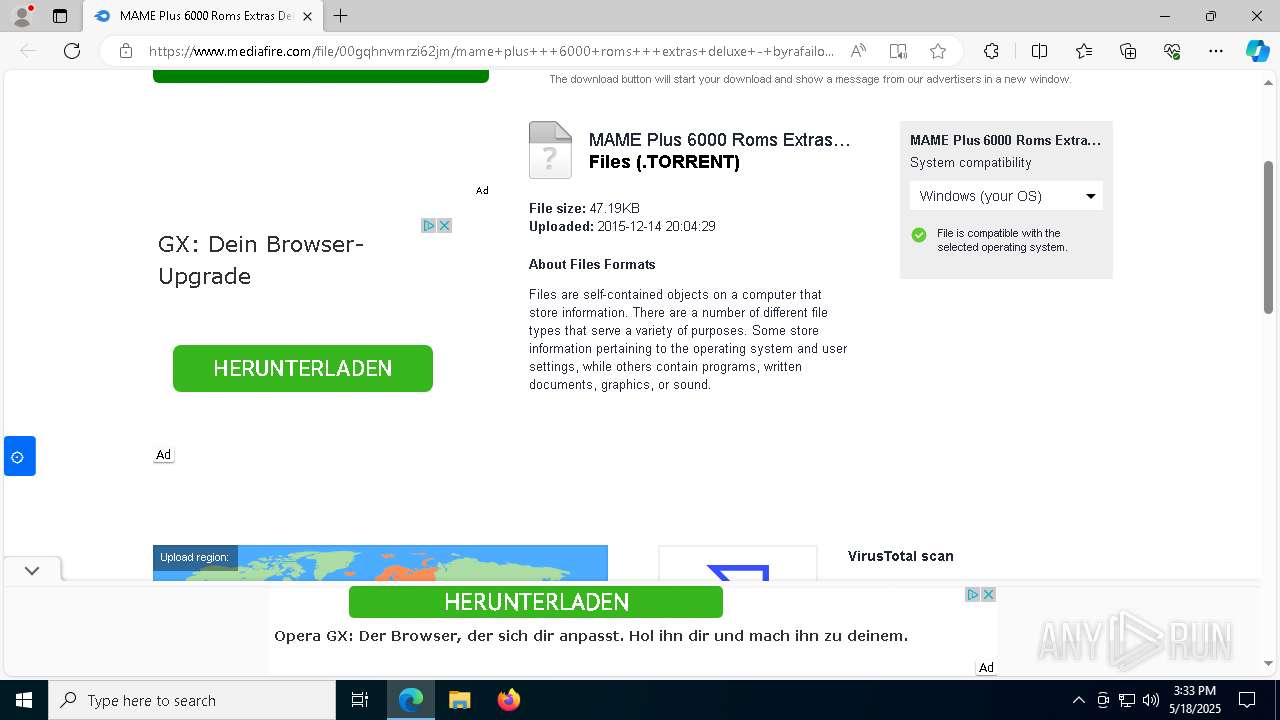Launch Firefox from the taskbar
Screen dimensions: 1280x720
pyautogui.click(x=509, y=700)
